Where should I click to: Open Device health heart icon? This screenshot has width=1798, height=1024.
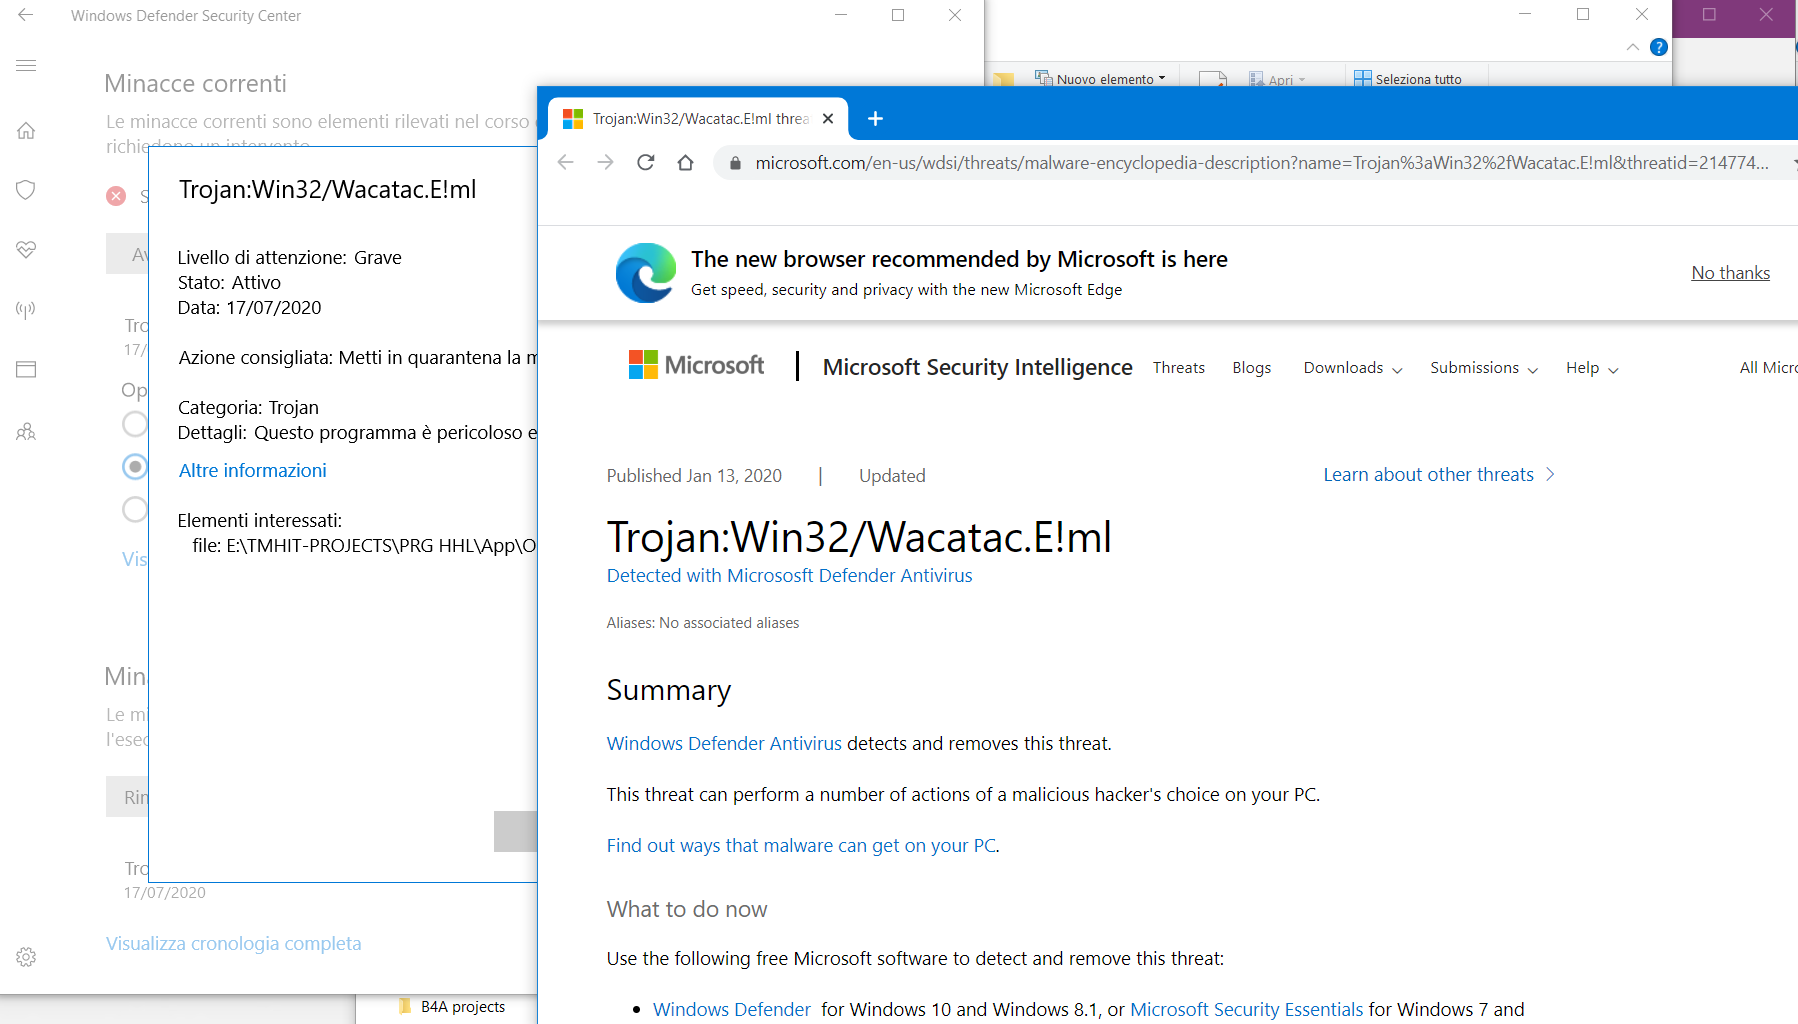click(26, 249)
